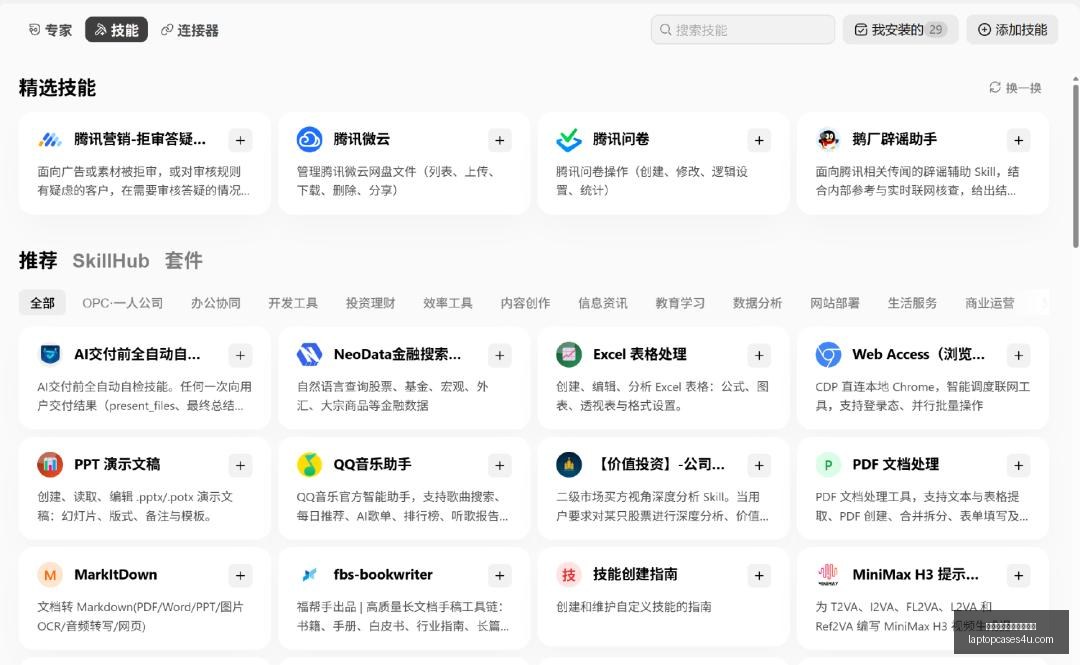Open the 【价值投资】-公司 card title

click(659, 464)
